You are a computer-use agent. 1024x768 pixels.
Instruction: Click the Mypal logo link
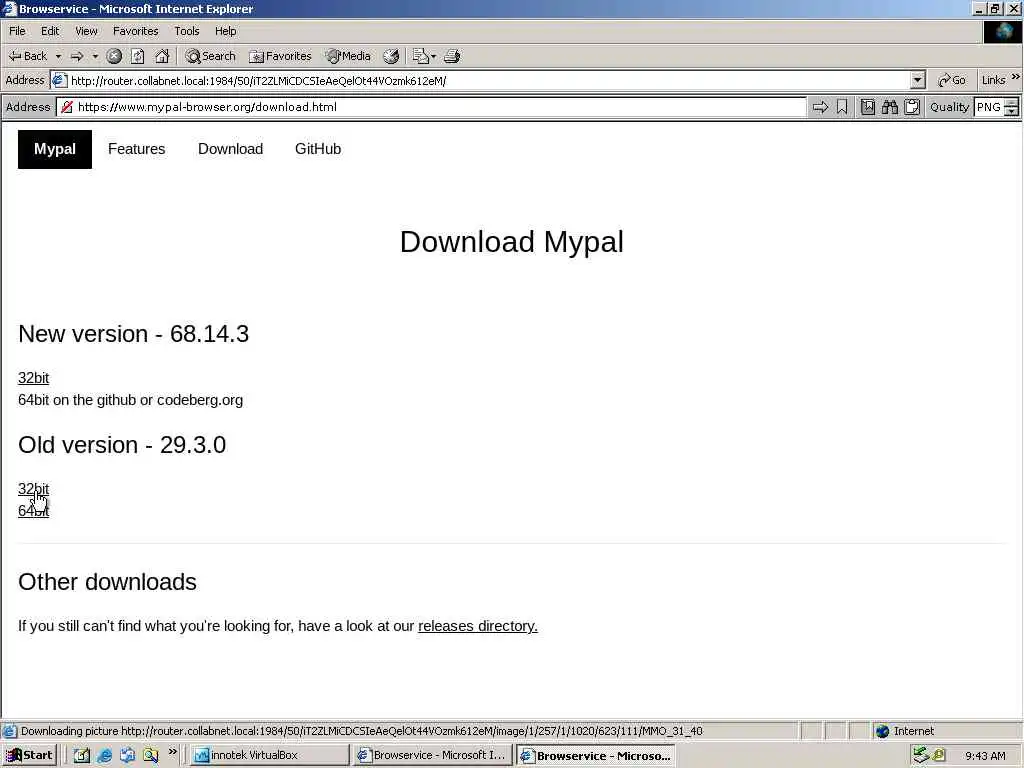click(55, 149)
